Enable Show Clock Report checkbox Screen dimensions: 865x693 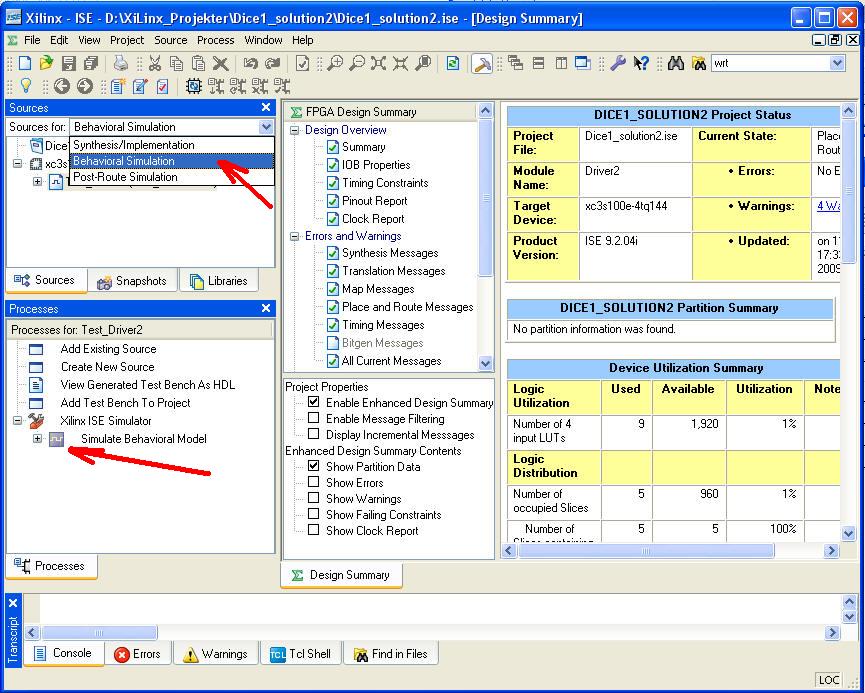pyautogui.click(x=313, y=530)
